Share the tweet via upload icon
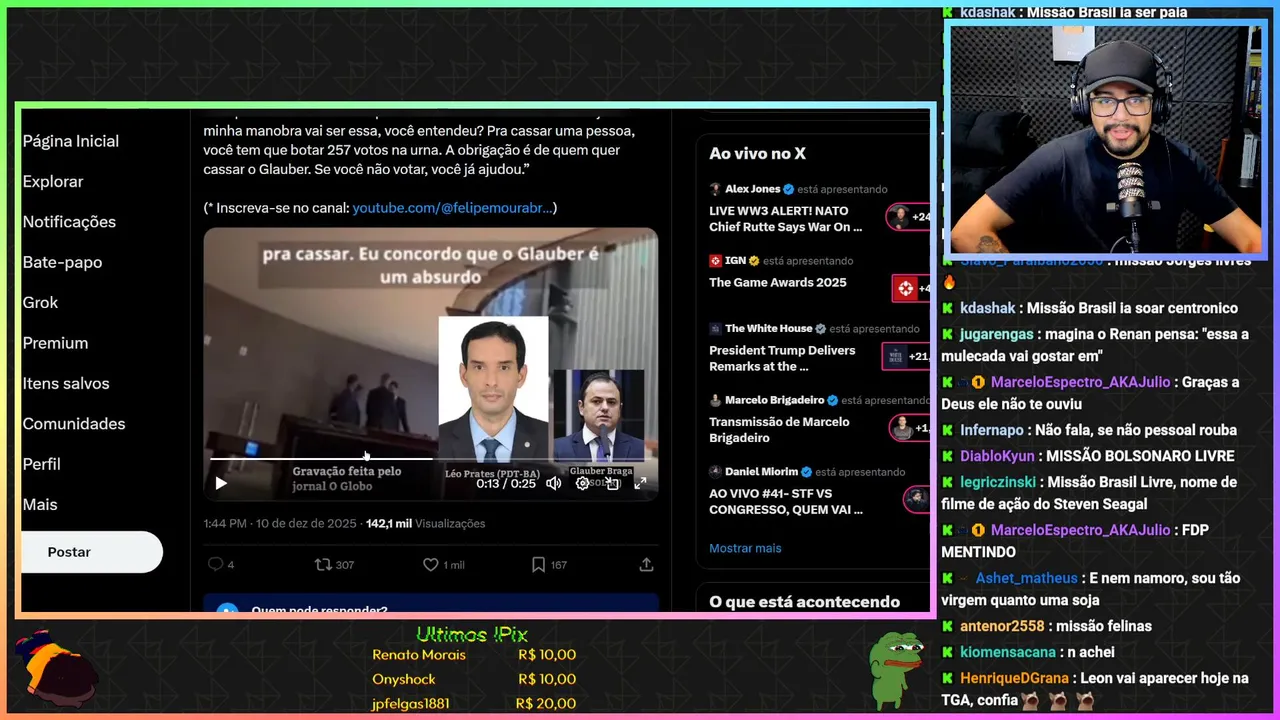 pos(647,565)
